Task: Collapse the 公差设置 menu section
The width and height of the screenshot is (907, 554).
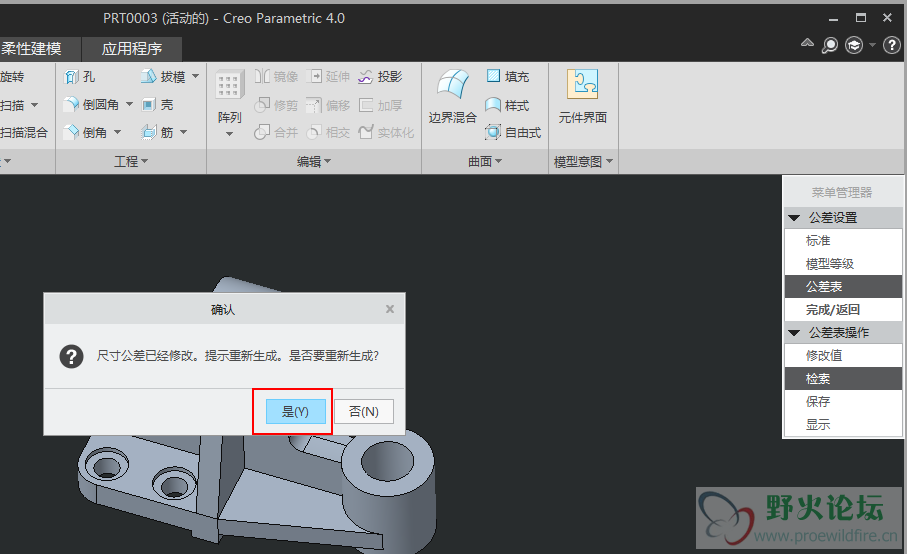Action: click(794, 218)
